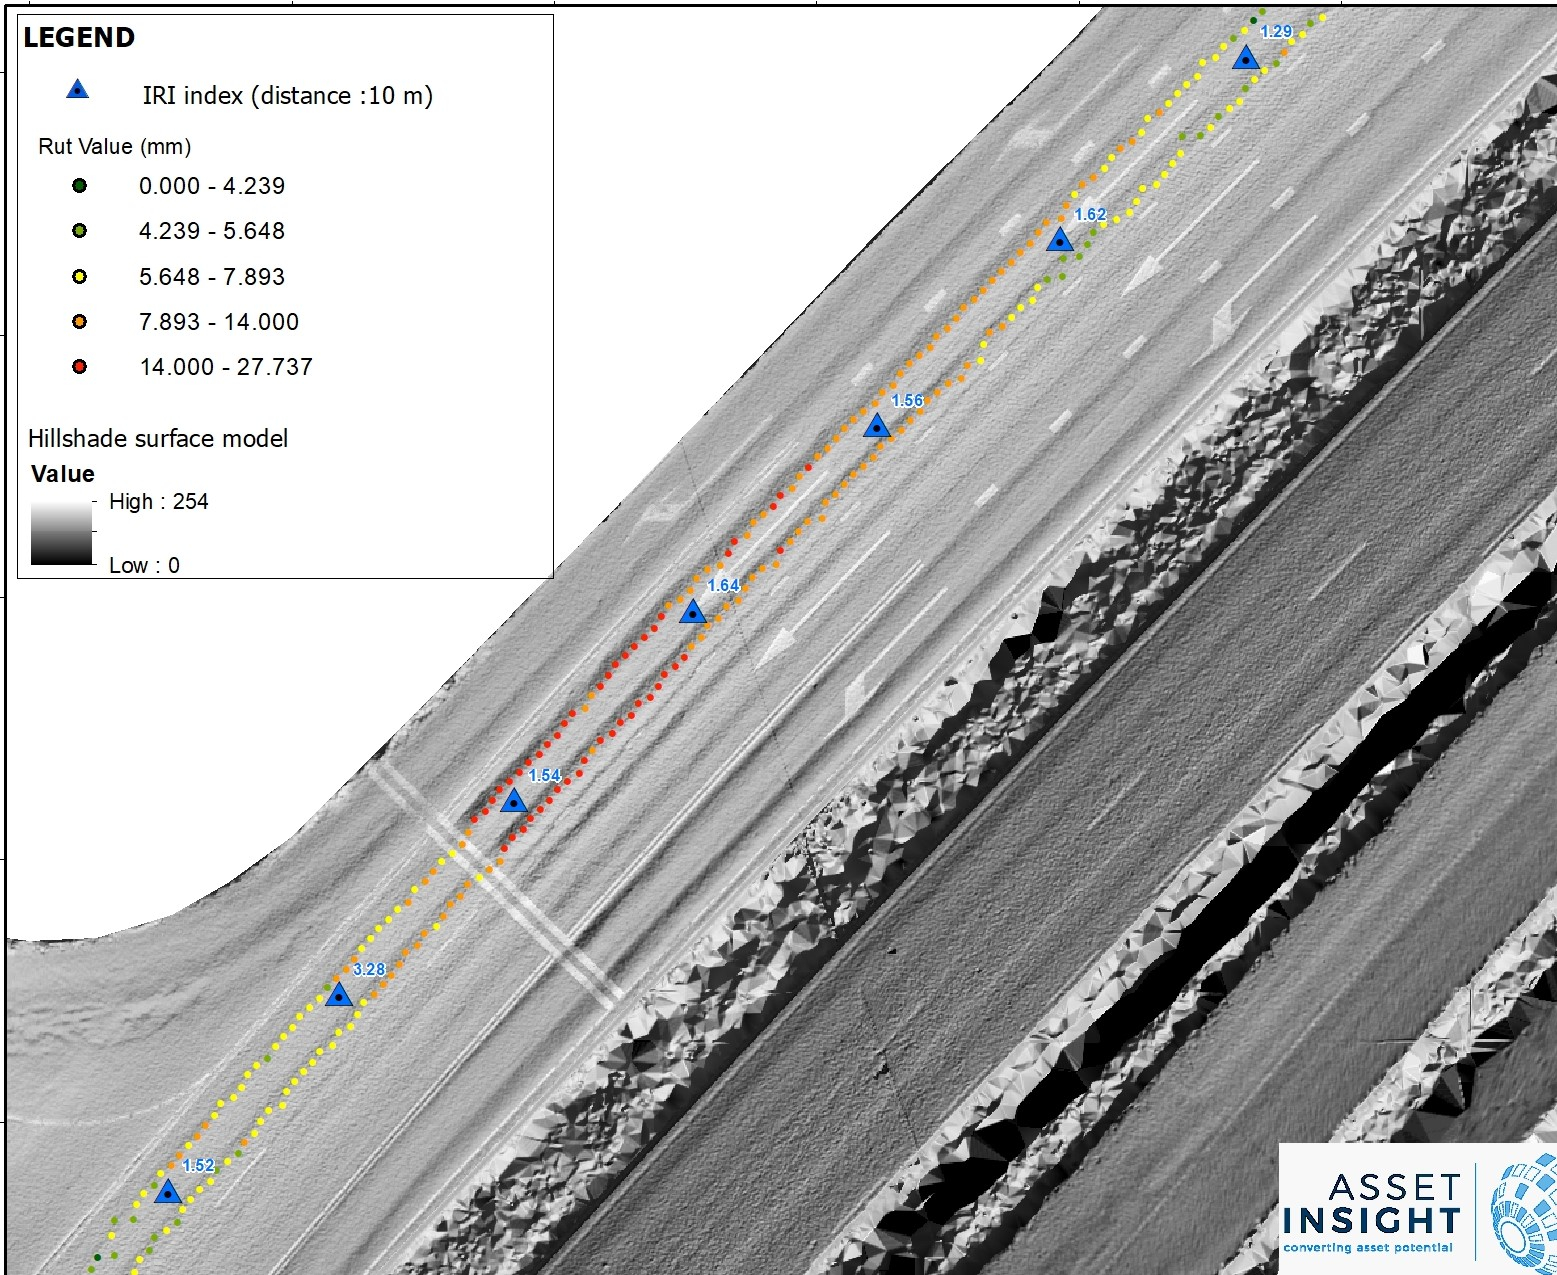This screenshot has width=1557, height=1275.
Task: Click the 'Low : 0' text
Action: pyautogui.click(x=144, y=566)
